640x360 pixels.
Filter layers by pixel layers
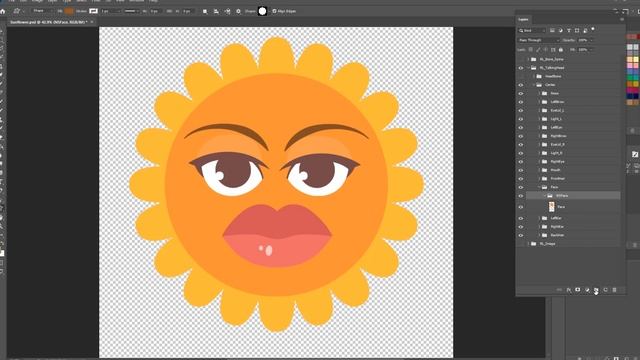pyautogui.click(x=552, y=31)
